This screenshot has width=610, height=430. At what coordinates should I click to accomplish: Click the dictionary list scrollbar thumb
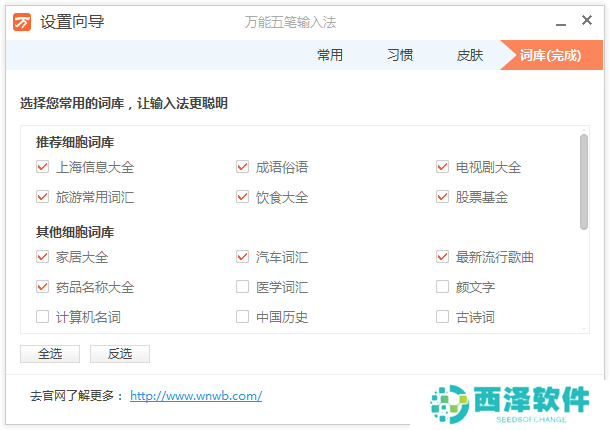[584, 182]
